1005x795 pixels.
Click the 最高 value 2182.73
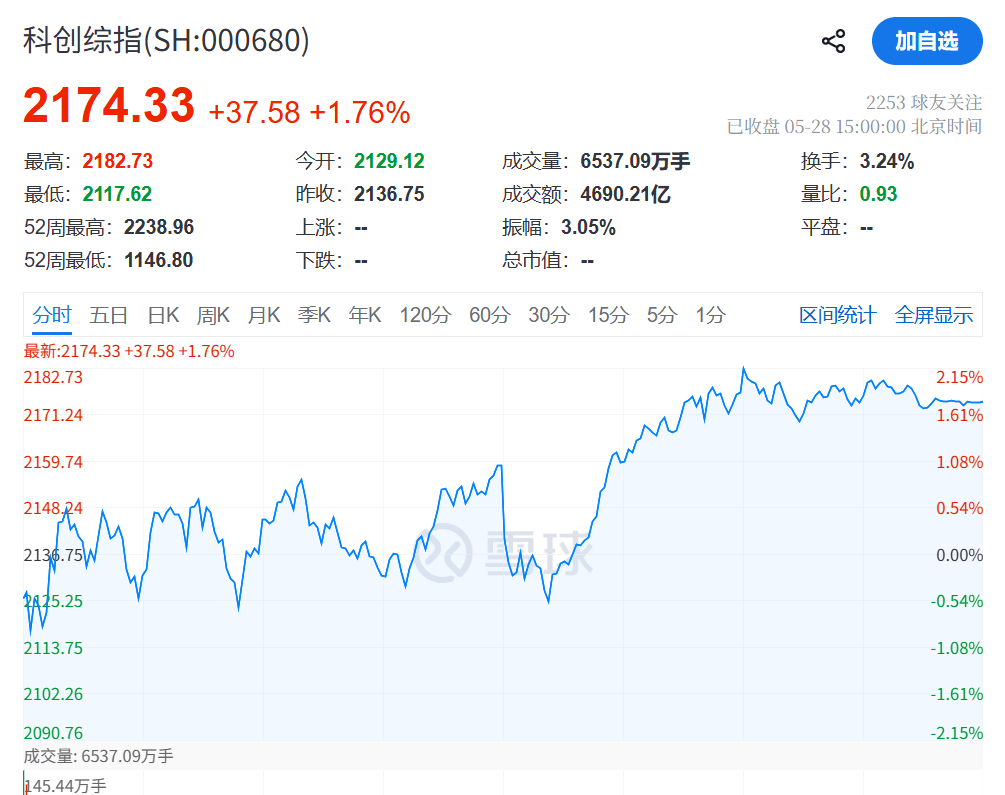click(117, 161)
